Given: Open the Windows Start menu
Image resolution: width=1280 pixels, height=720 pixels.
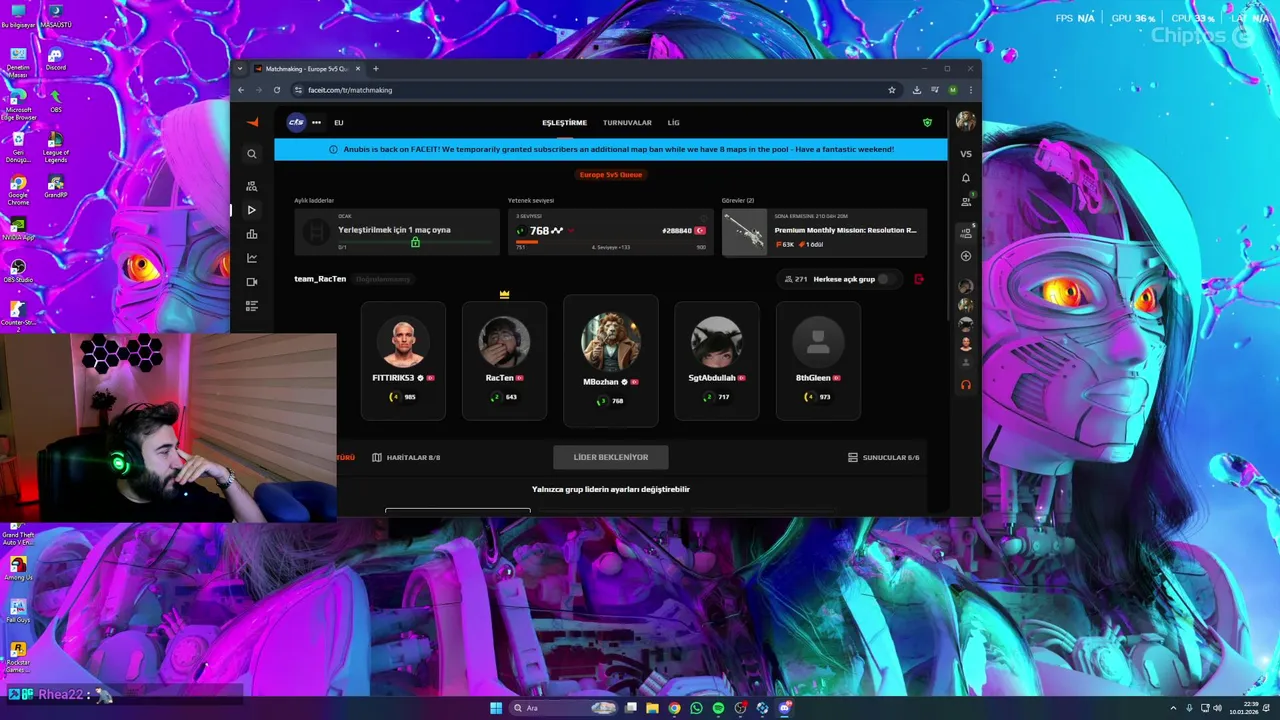Looking at the screenshot, I should (x=496, y=708).
